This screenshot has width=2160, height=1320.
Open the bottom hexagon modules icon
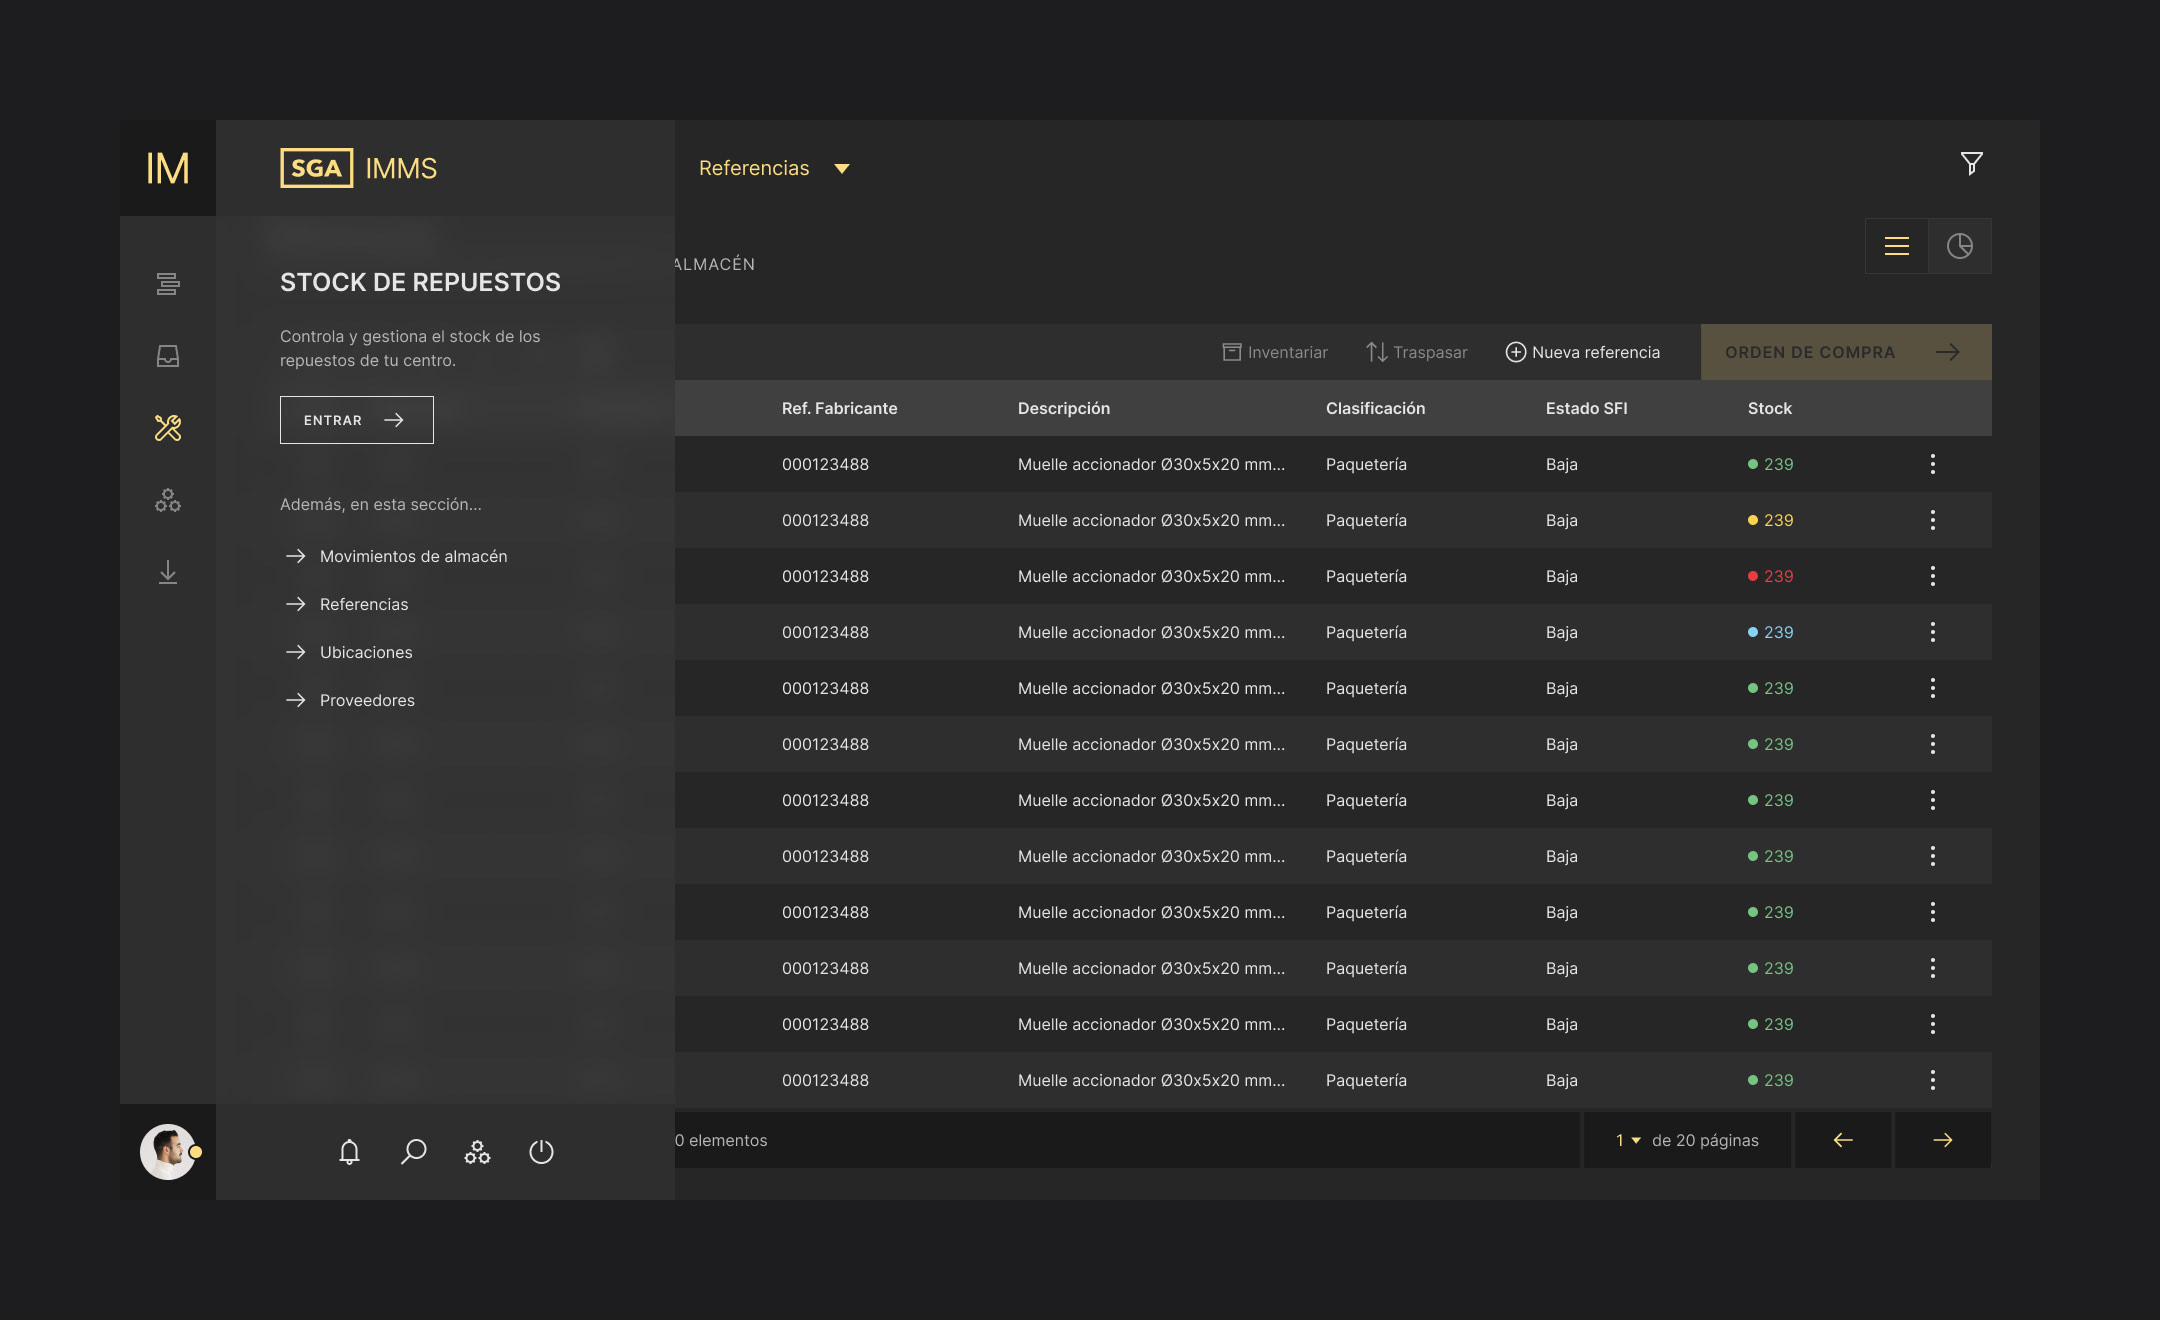click(x=477, y=1152)
